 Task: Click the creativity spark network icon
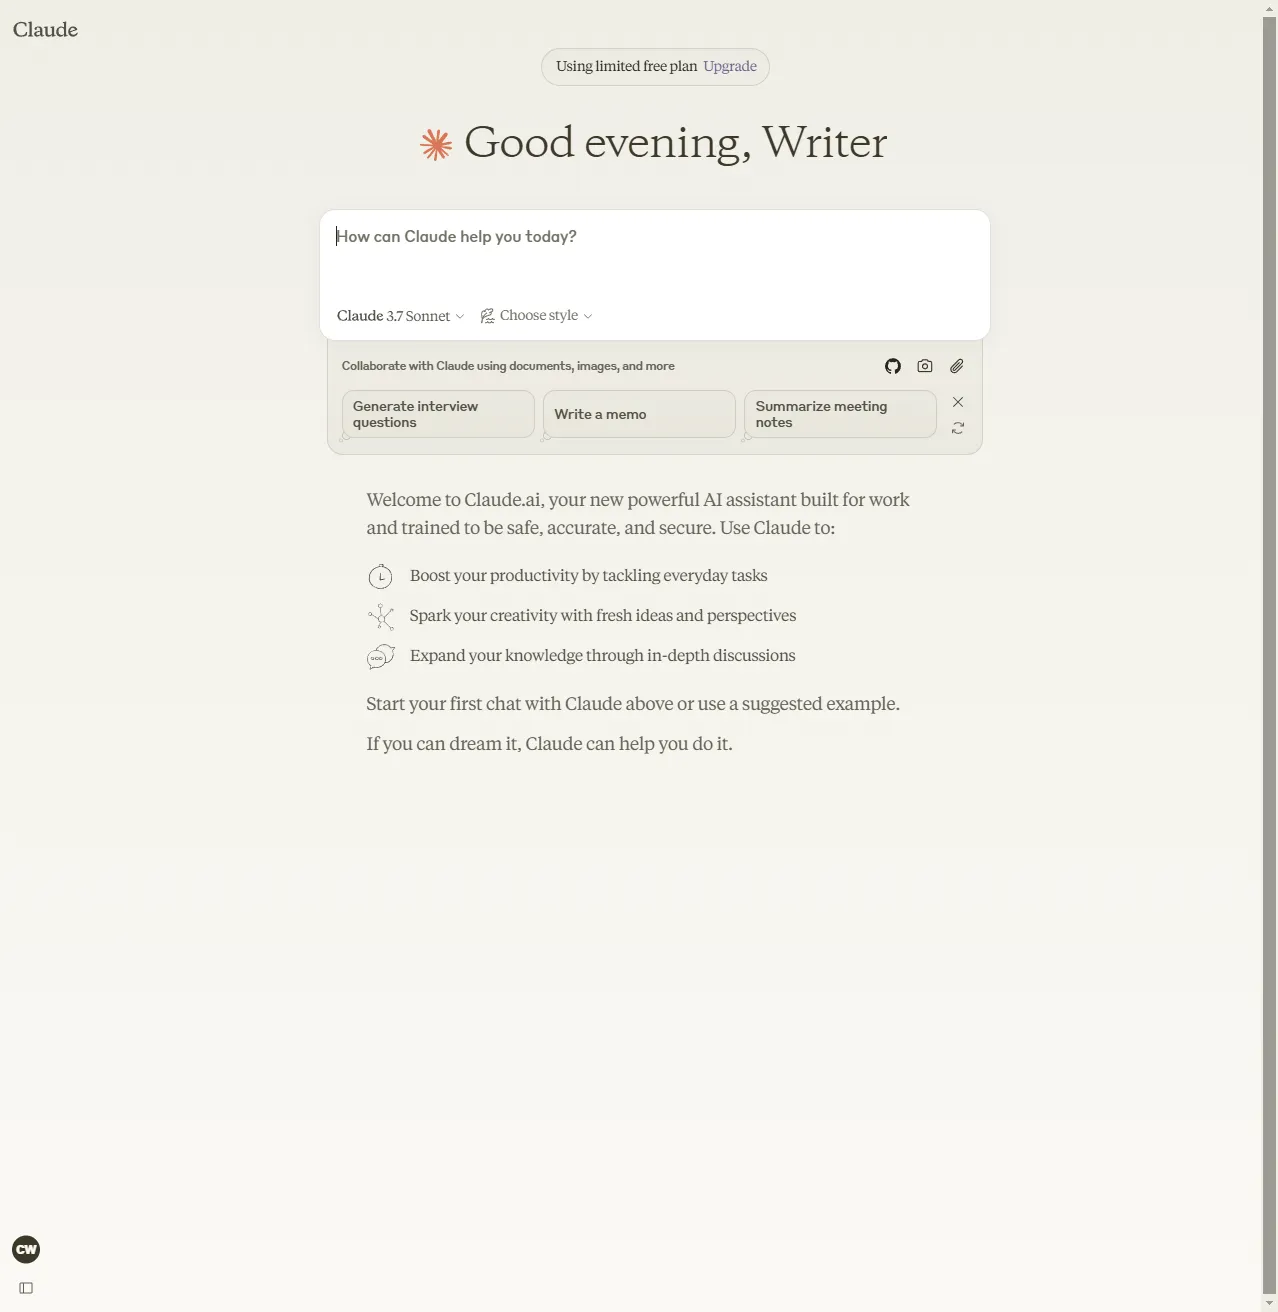pos(380,616)
